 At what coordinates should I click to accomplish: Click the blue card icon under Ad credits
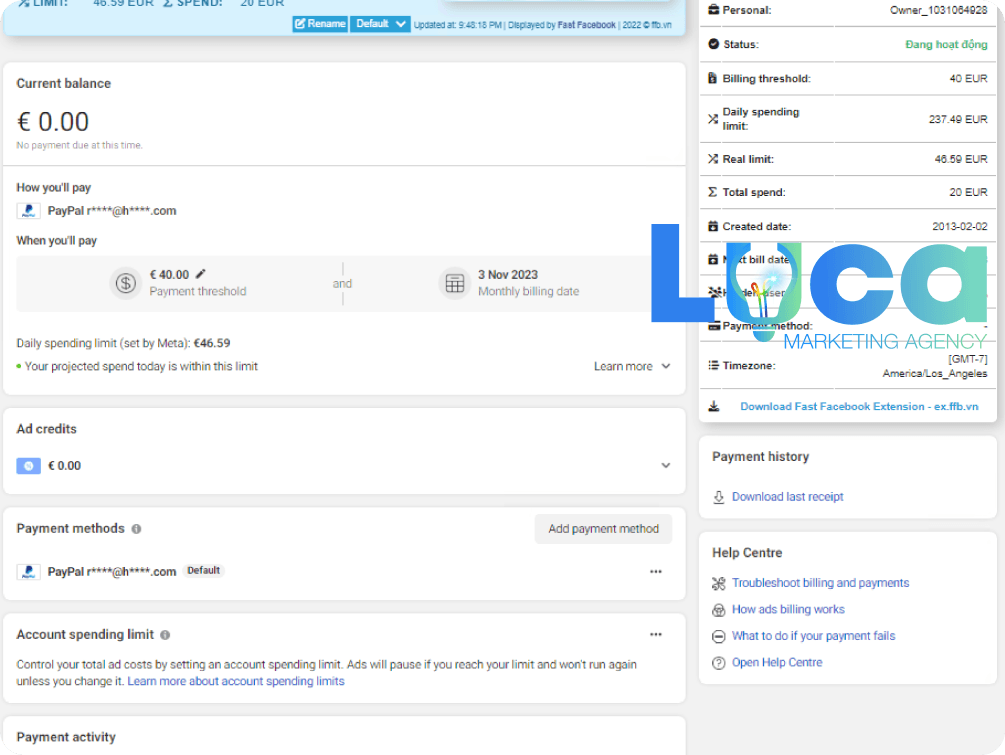coord(28,465)
